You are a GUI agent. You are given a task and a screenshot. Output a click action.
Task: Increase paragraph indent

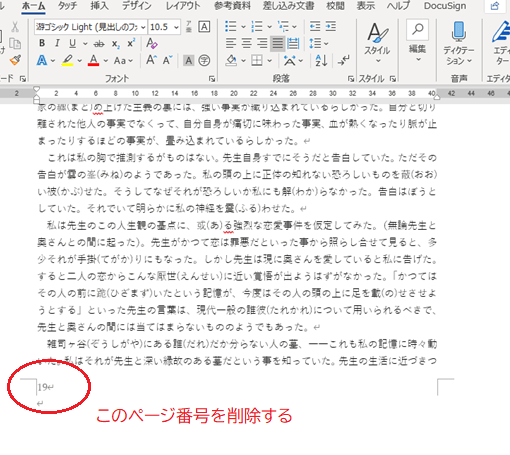click(x=331, y=26)
